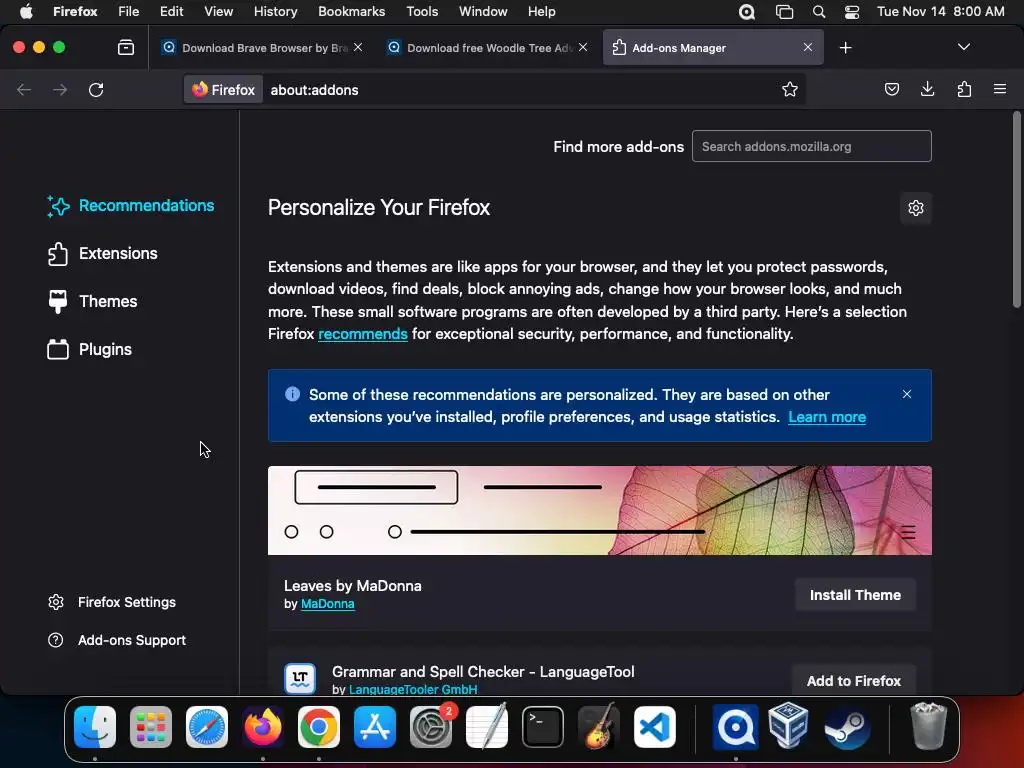This screenshot has height=768, width=1024.
Task: Open the Window menu
Action: pos(483,11)
